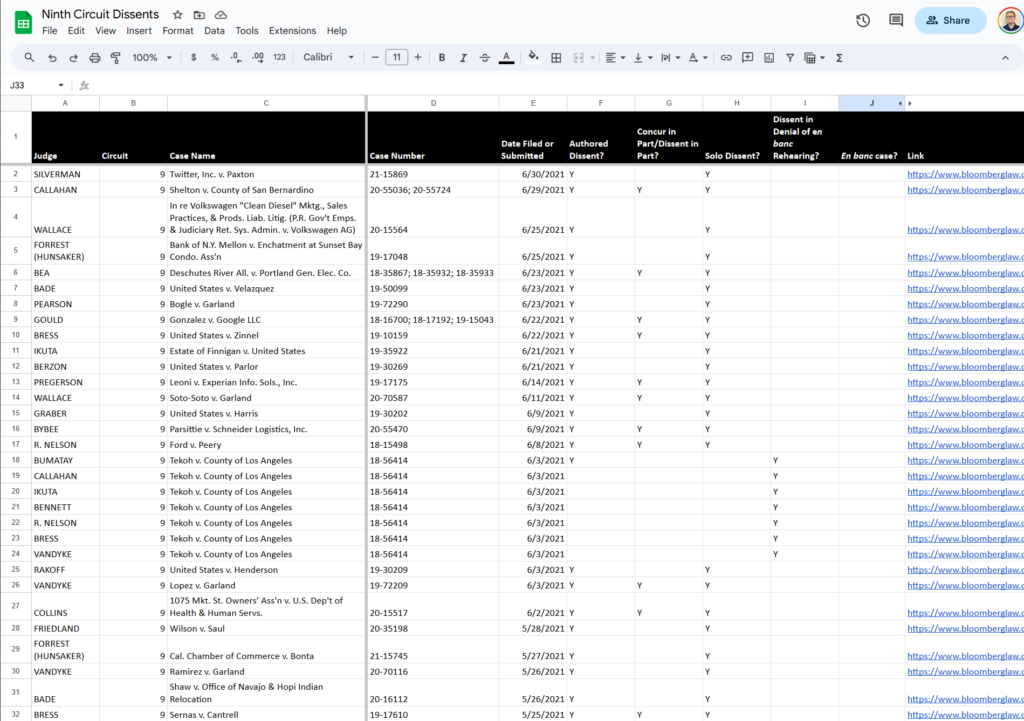The width and height of the screenshot is (1024, 721).
Task: Toggle strikethrough formatting
Action: 486,57
